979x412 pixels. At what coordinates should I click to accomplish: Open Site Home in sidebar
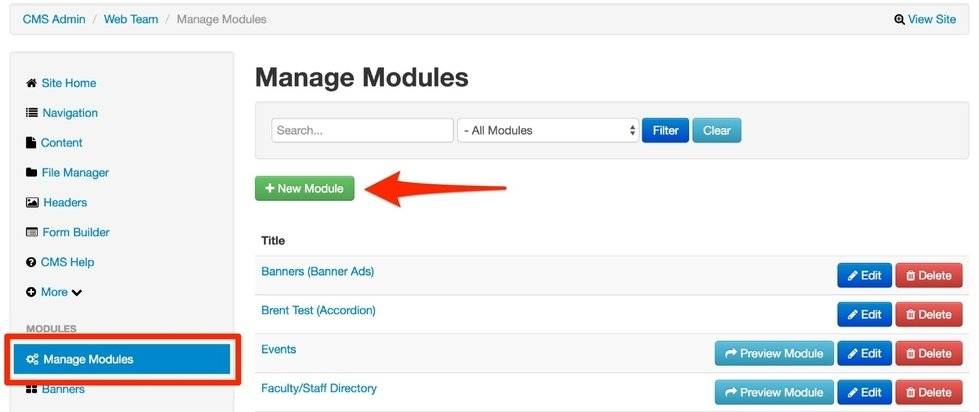[68, 83]
